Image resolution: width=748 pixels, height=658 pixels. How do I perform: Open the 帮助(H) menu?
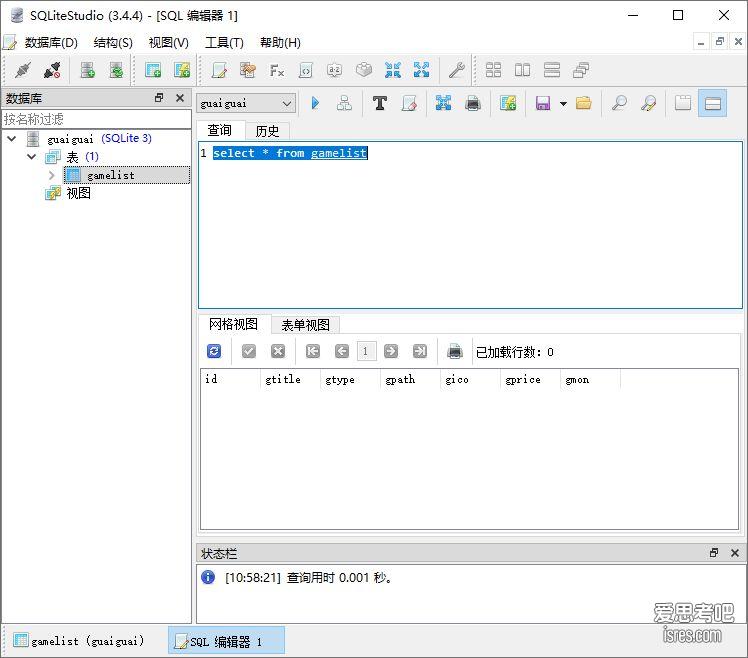[x=280, y=42]
